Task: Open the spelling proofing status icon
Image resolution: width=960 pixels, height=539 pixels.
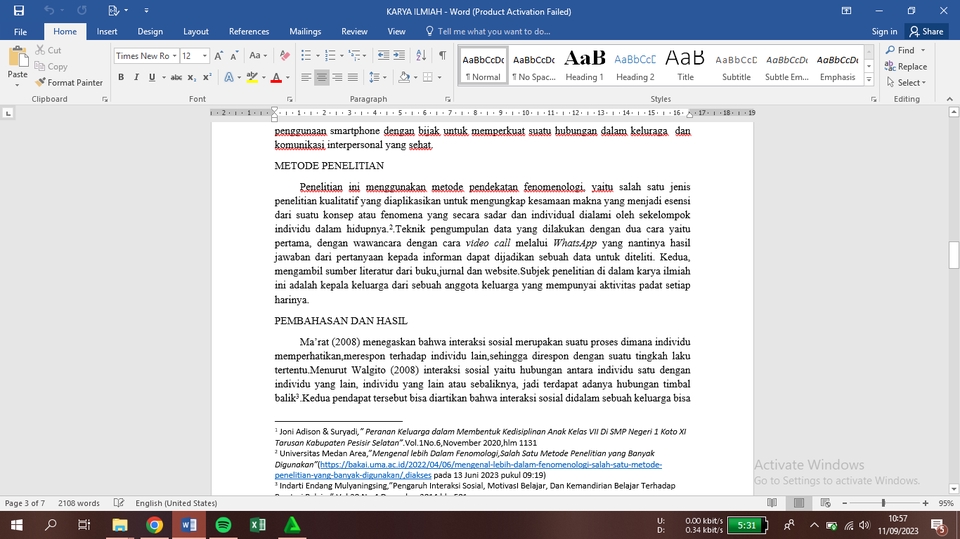Action: [119, 503]
